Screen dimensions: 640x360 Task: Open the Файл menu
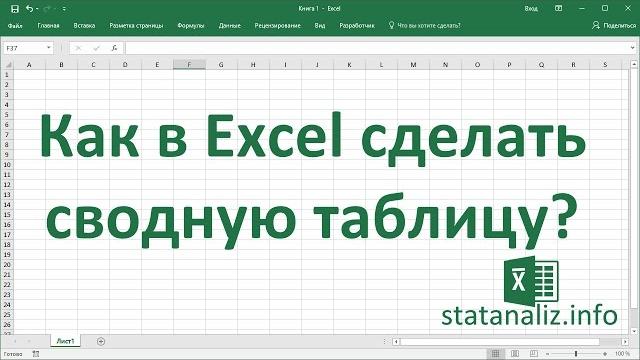15,26
